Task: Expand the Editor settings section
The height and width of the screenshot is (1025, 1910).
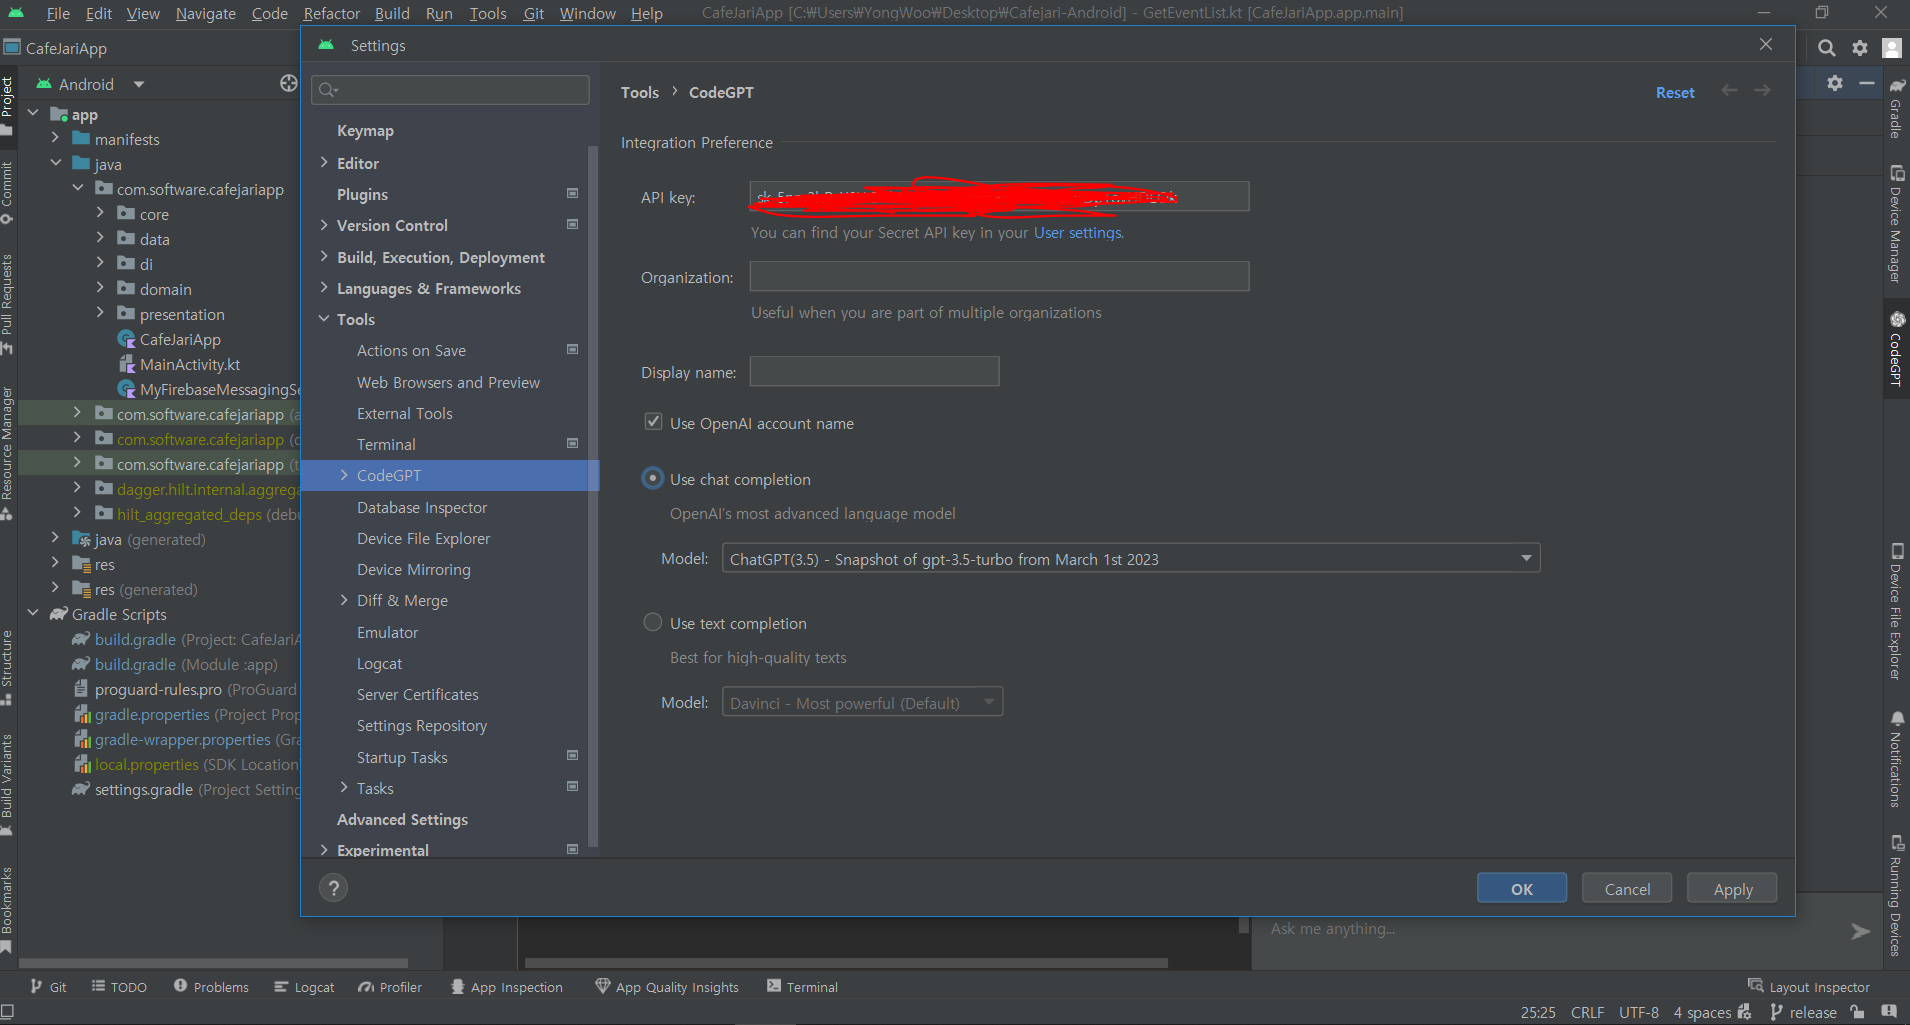Action: pyautogui.click(x=324, y=162)
